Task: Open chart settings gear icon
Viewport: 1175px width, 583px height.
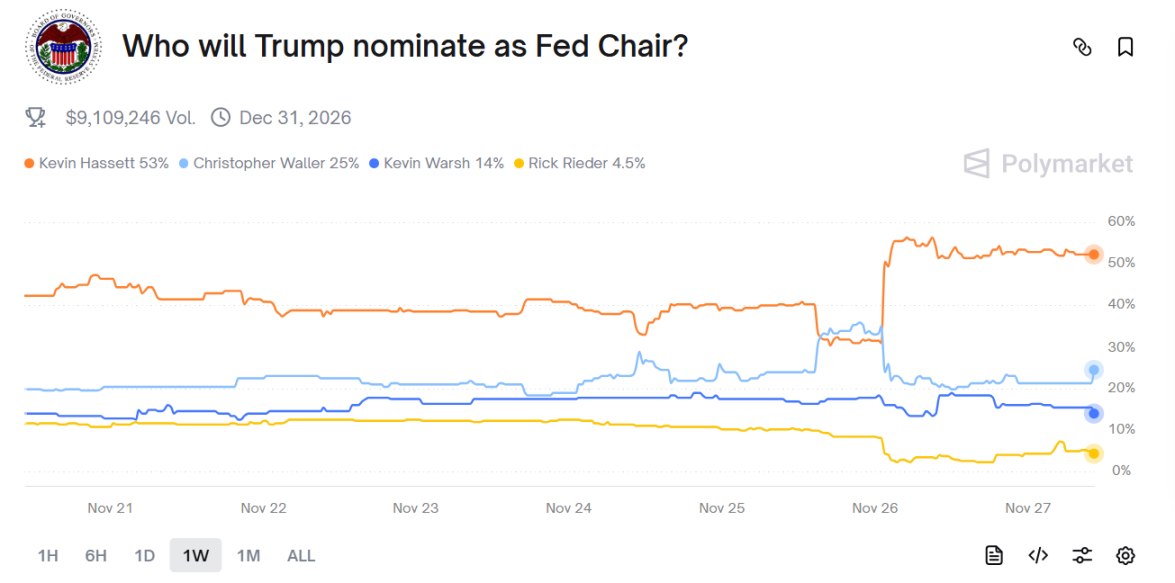Action: pyautogui.click(x=1126, y=556)
